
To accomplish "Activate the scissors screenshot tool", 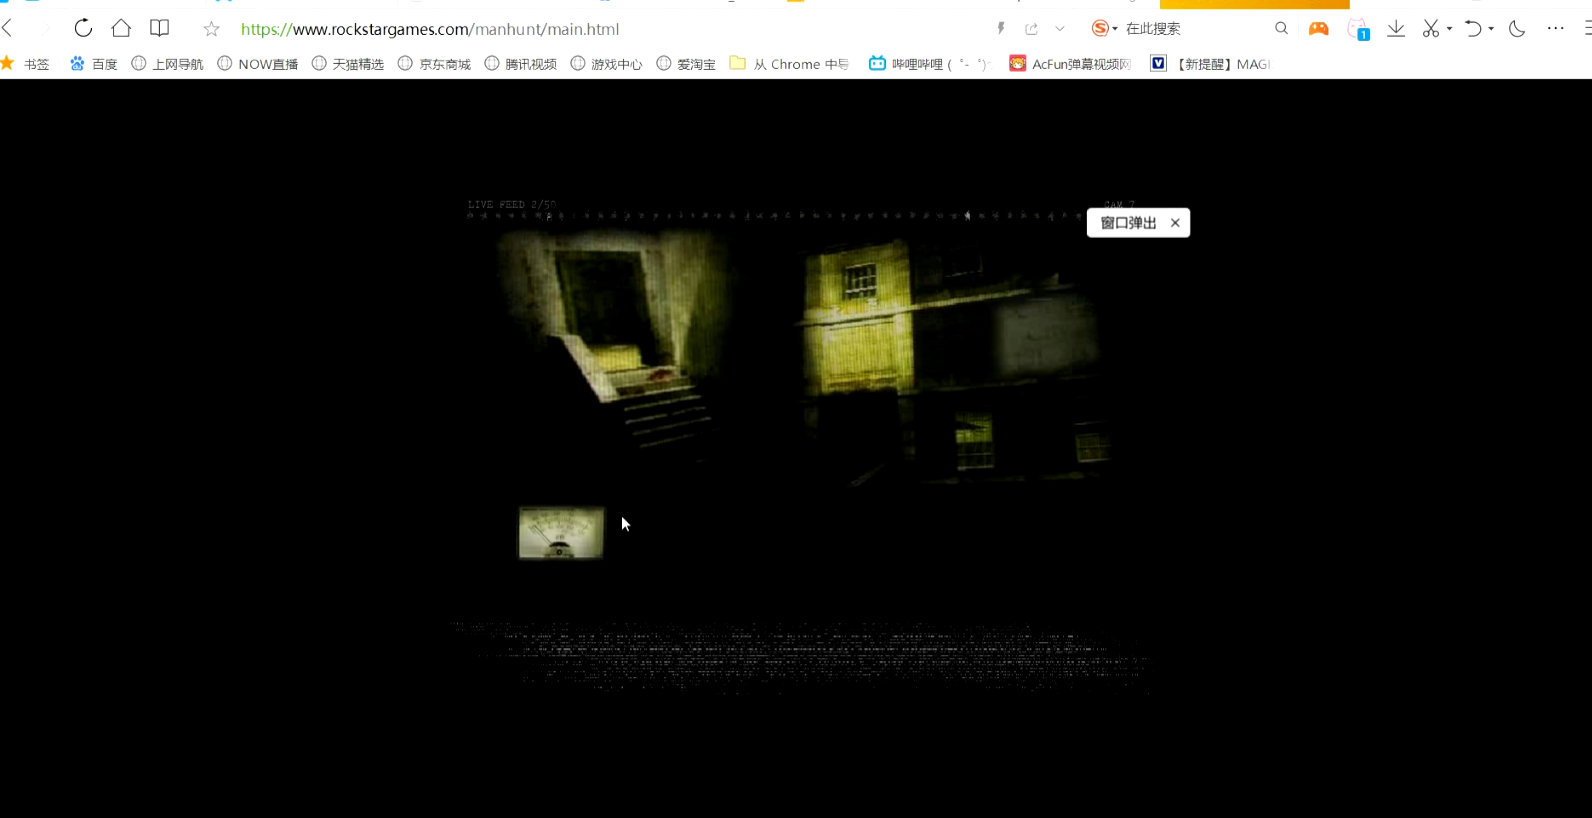I will point(1431,29).
